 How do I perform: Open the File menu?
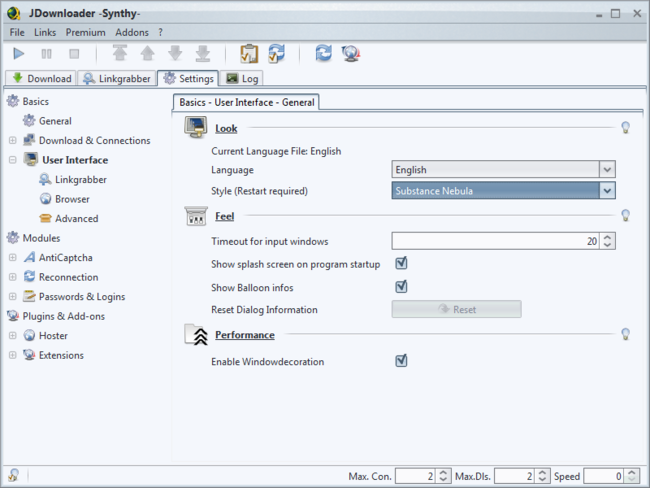pyautogui.click(x=17, y=32)
